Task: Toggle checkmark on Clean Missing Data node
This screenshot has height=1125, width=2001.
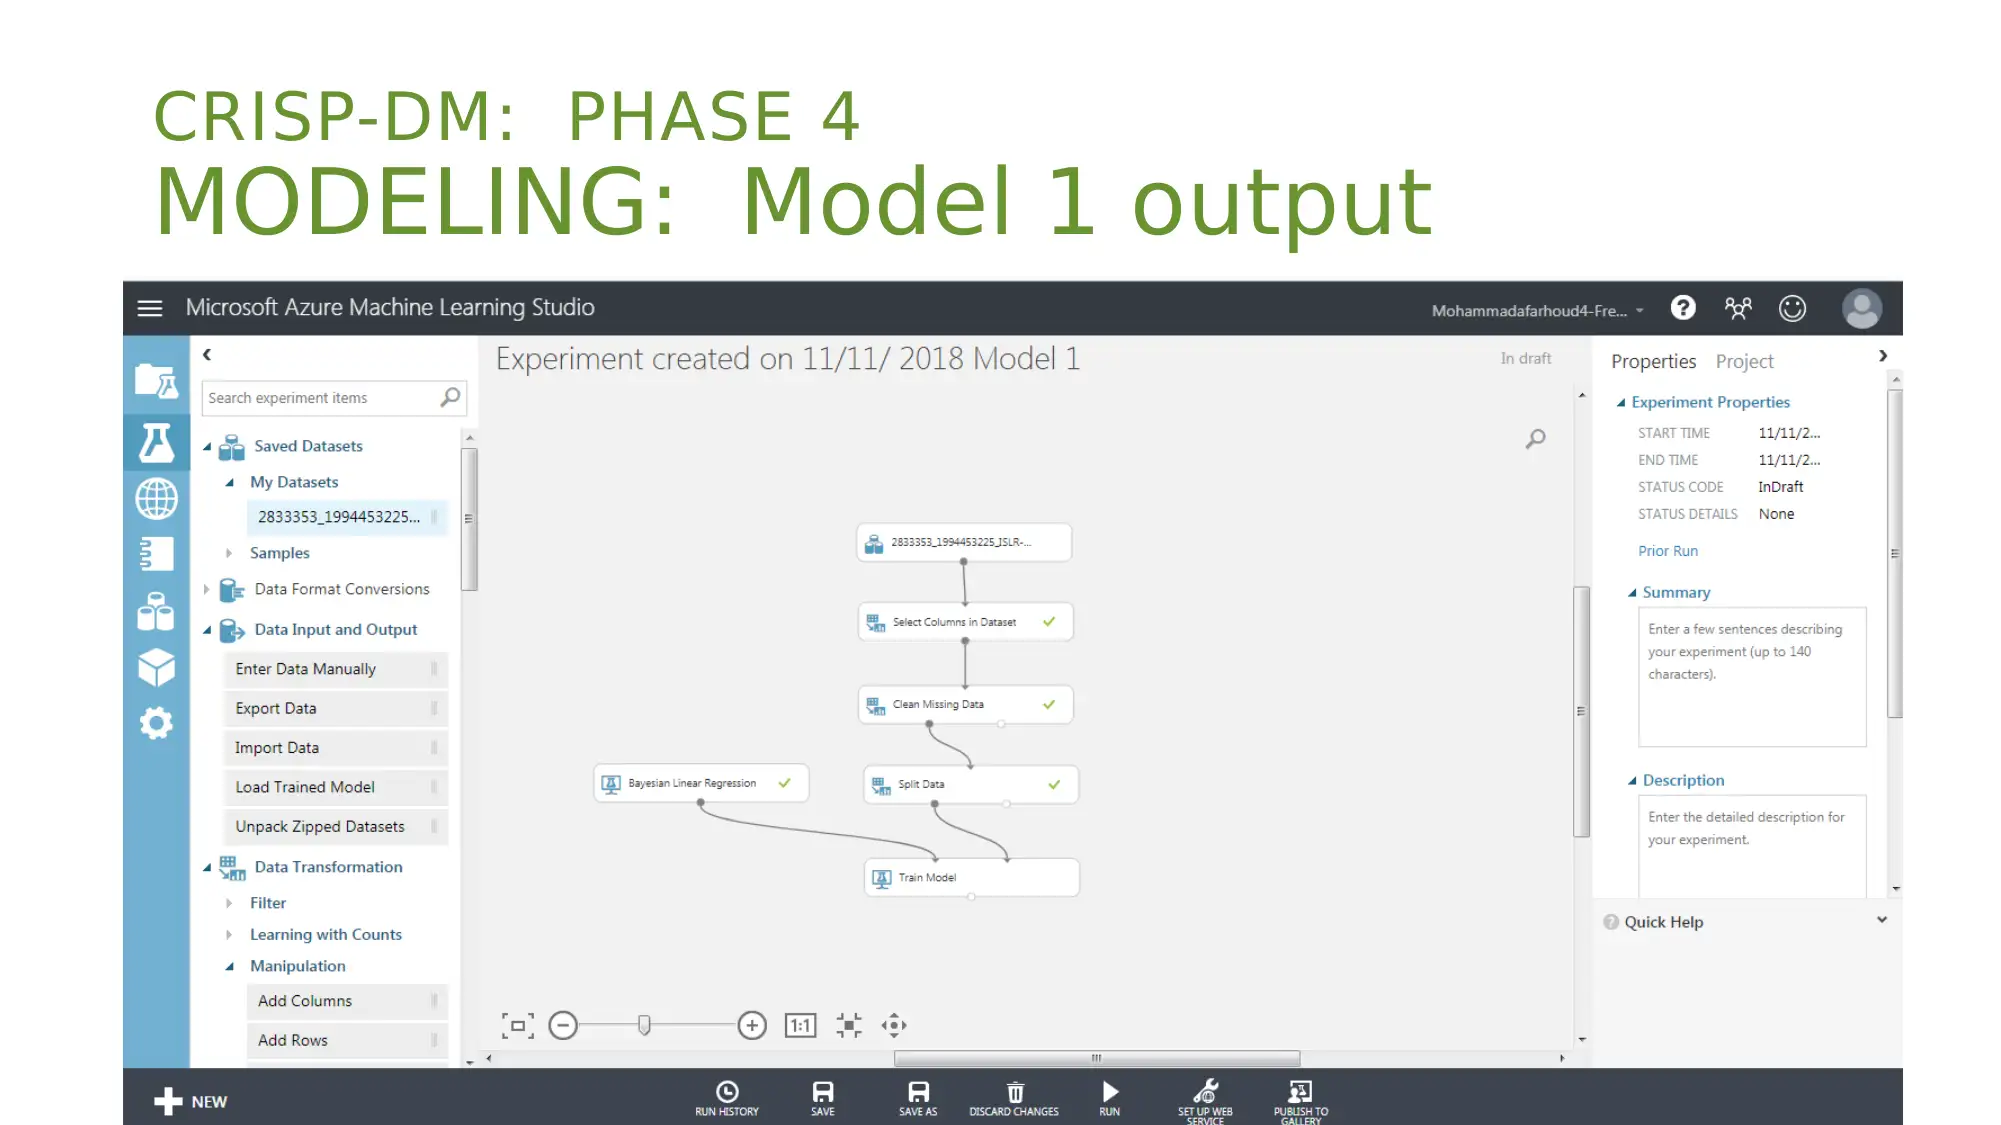Action: (x=1047, y=703)
